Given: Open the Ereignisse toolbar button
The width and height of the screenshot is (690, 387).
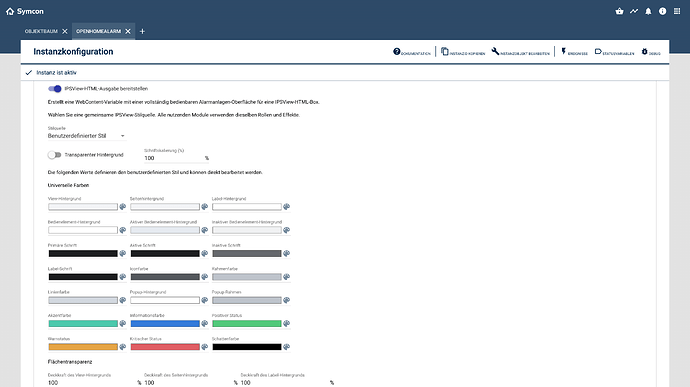Looking at the screenshot, I should (x=574, y=52).
